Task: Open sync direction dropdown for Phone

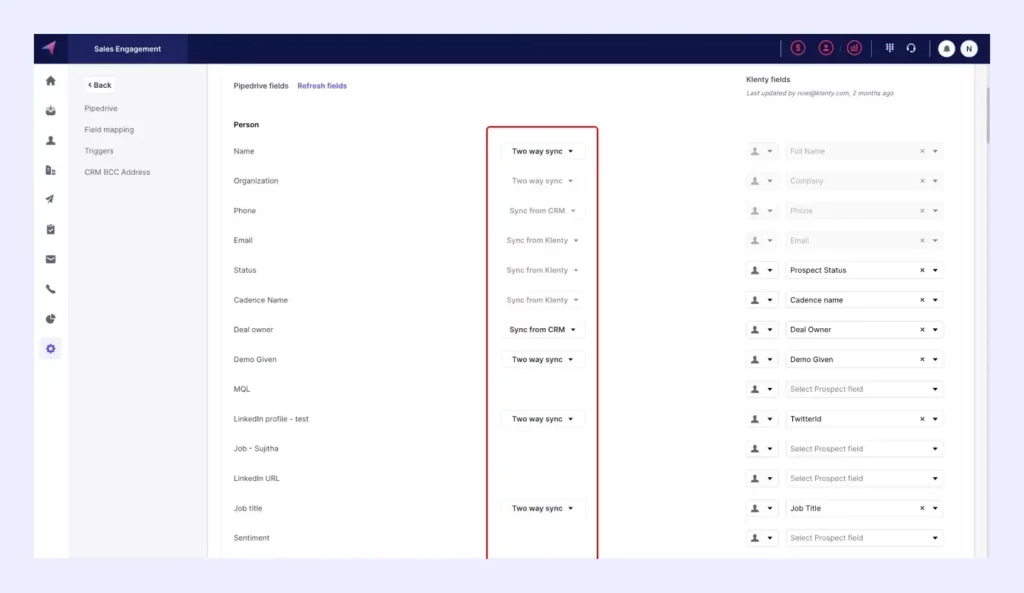Action: [x=542, y=210]
